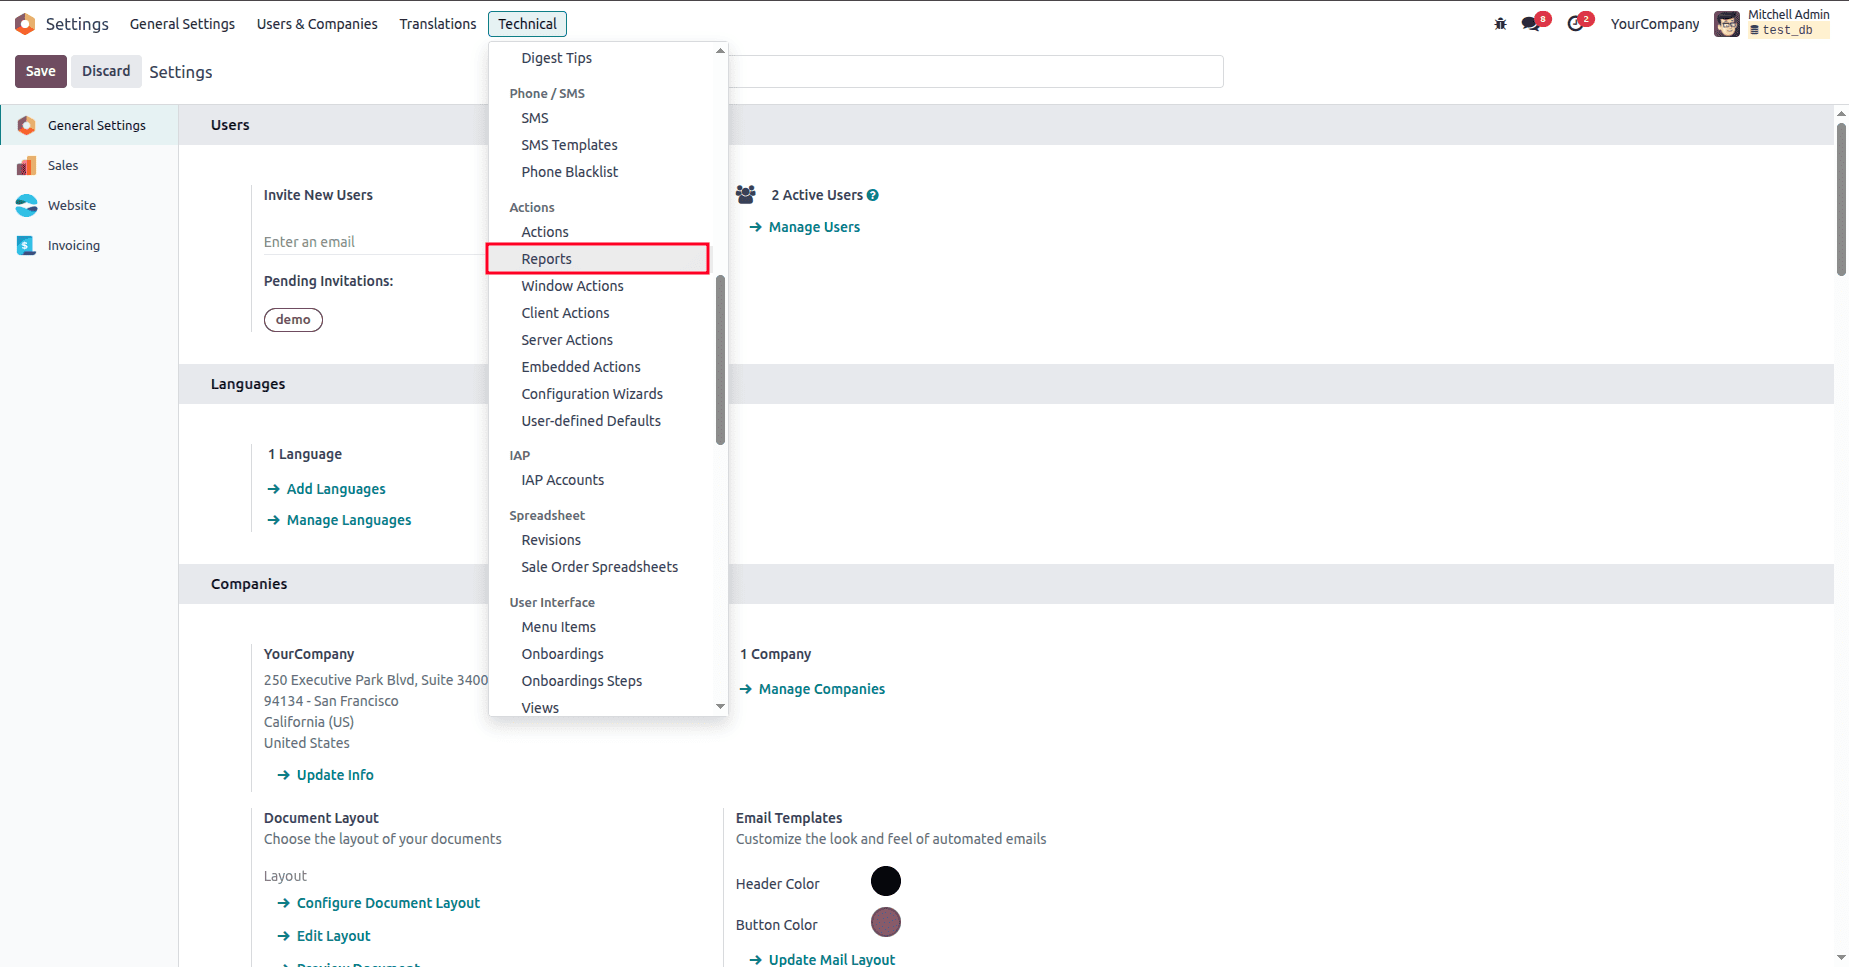Viewport: 1849px width, 967px height.
Task: Click the activities clock icon showing 2
Action: click(x=1575, y=23)
